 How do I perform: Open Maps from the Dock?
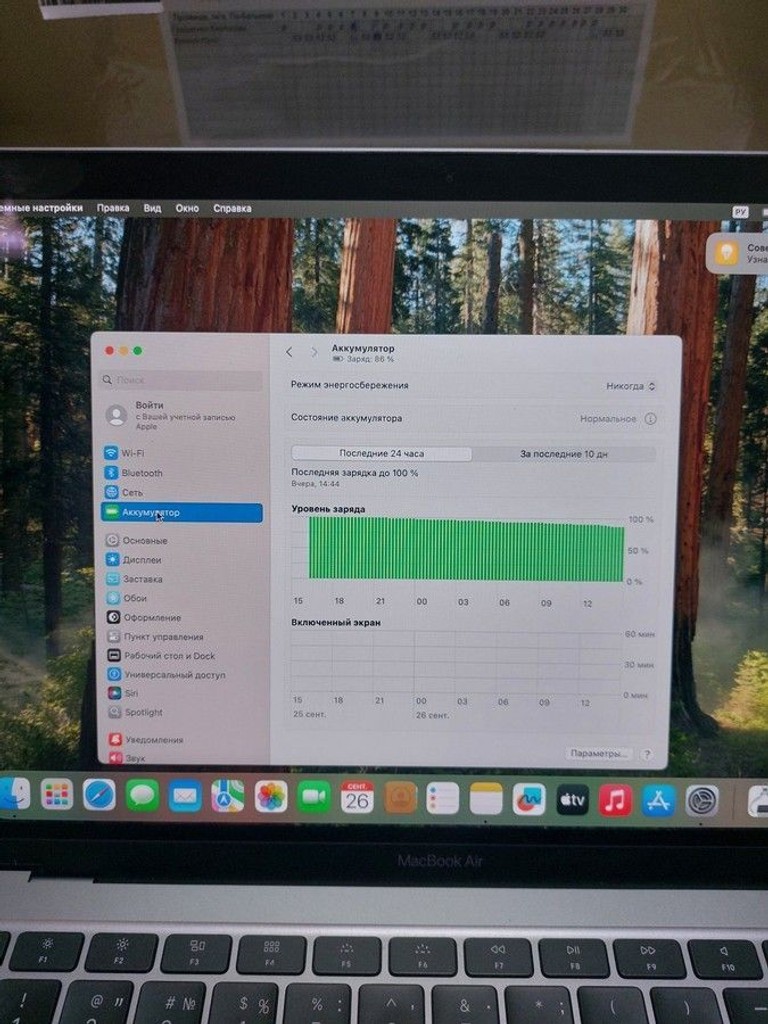pyautogui.click(x=228, y=797)
